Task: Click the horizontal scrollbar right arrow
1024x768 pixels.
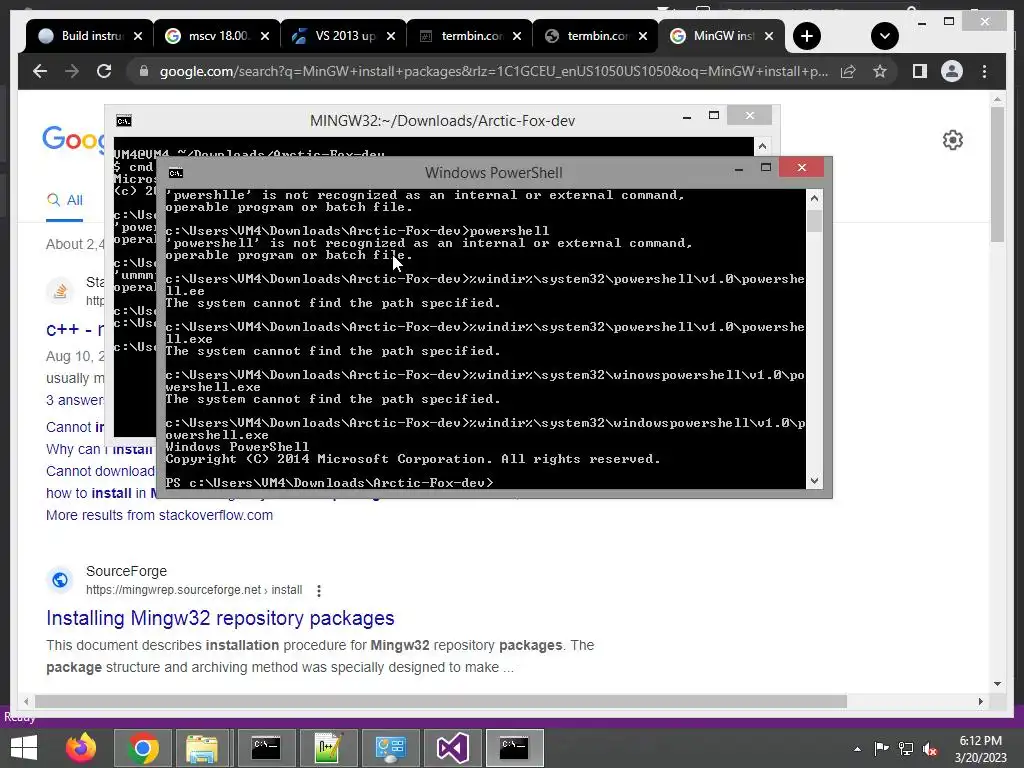Action: [x=980, y=701]
